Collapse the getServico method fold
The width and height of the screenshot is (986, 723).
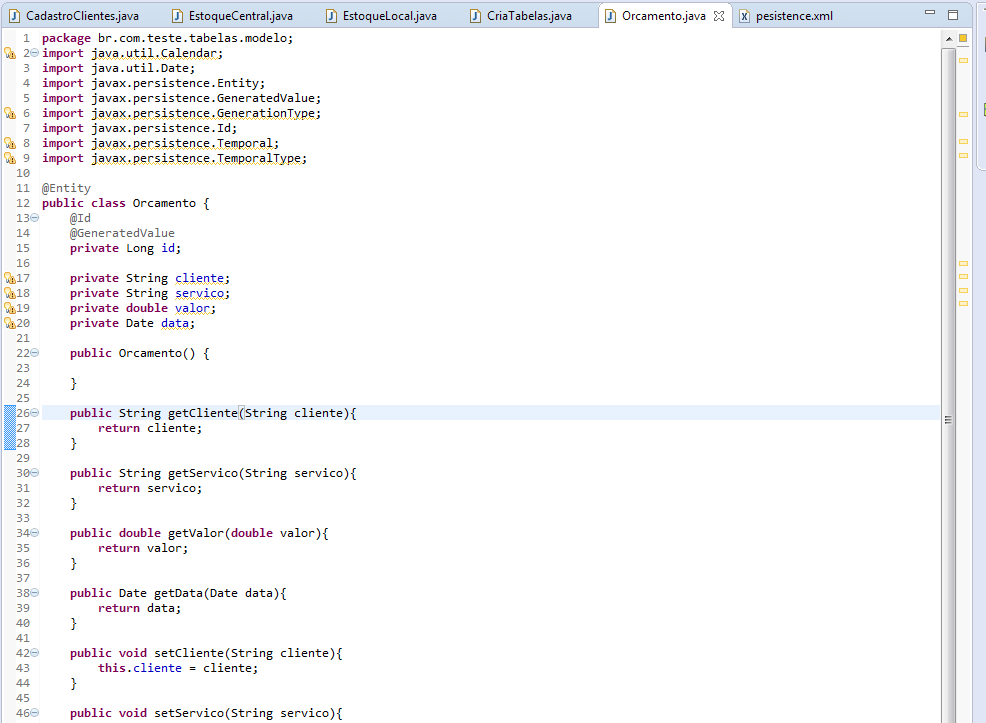point(35,473)
